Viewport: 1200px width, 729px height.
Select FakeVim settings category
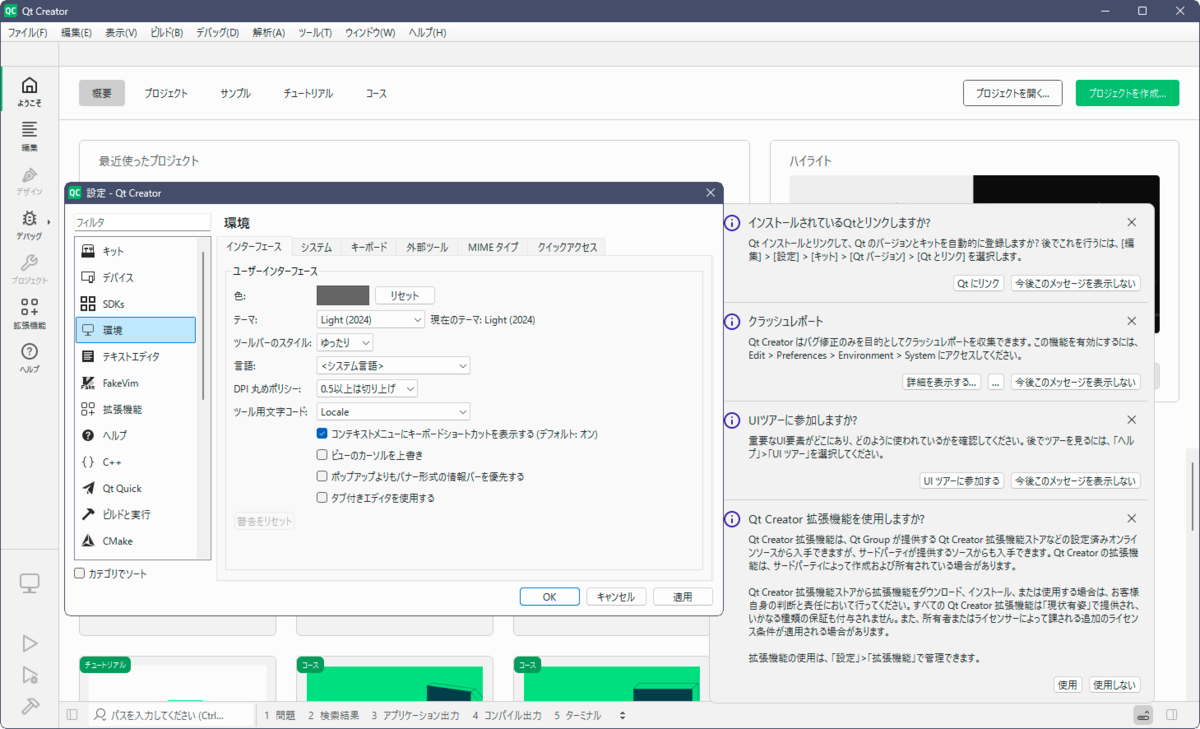tap(135, 383)
